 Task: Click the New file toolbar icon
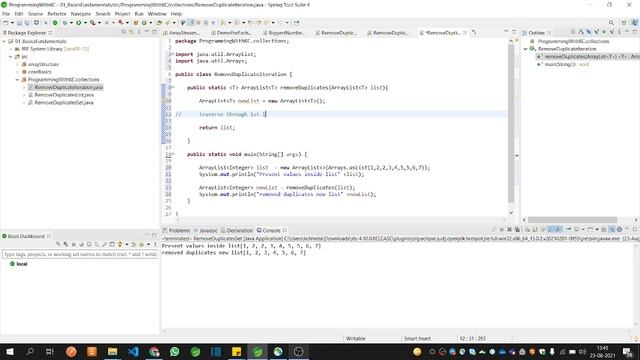coord(6,23)
